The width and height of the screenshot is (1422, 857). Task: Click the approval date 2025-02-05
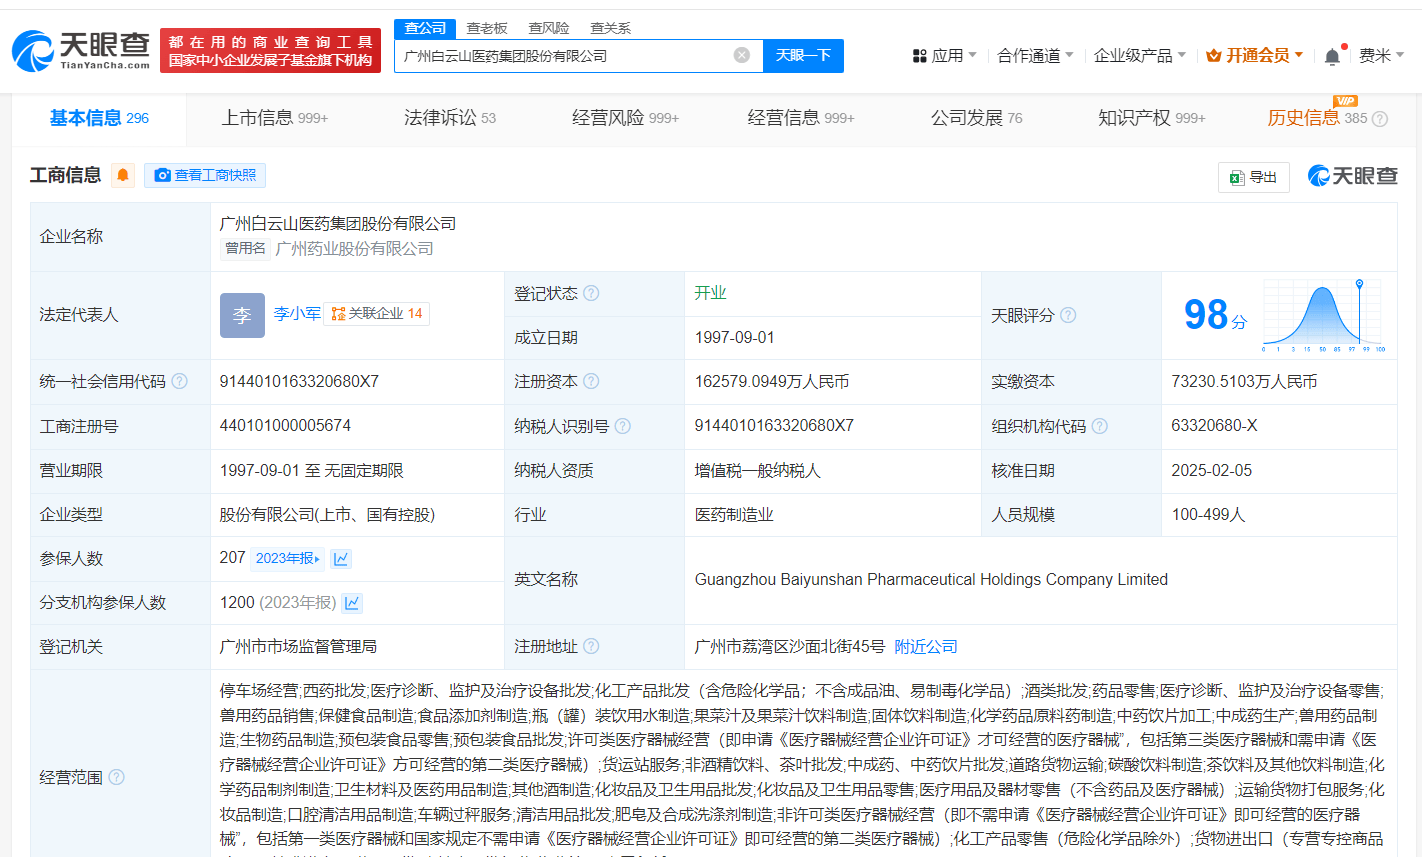coord(1211,470)
